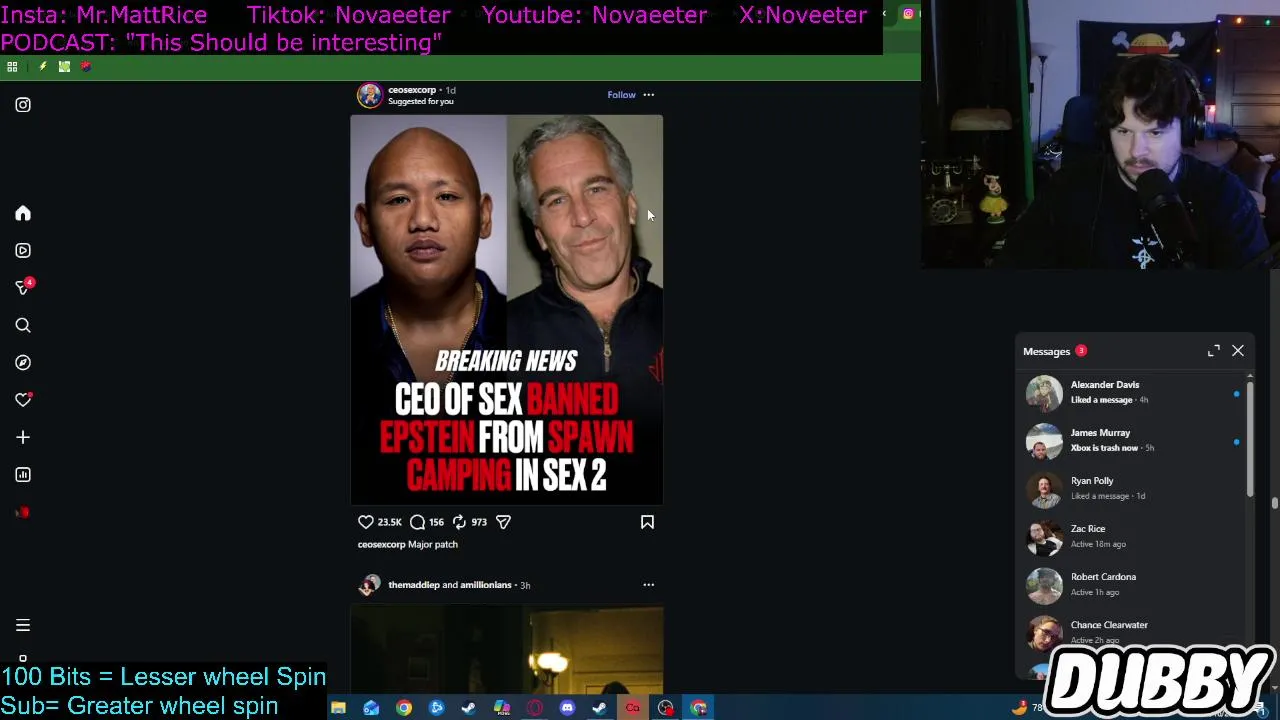The height and width of the screenshot is (720, 1280).
Task: Click the 973 reposts count
Action: 479,522
